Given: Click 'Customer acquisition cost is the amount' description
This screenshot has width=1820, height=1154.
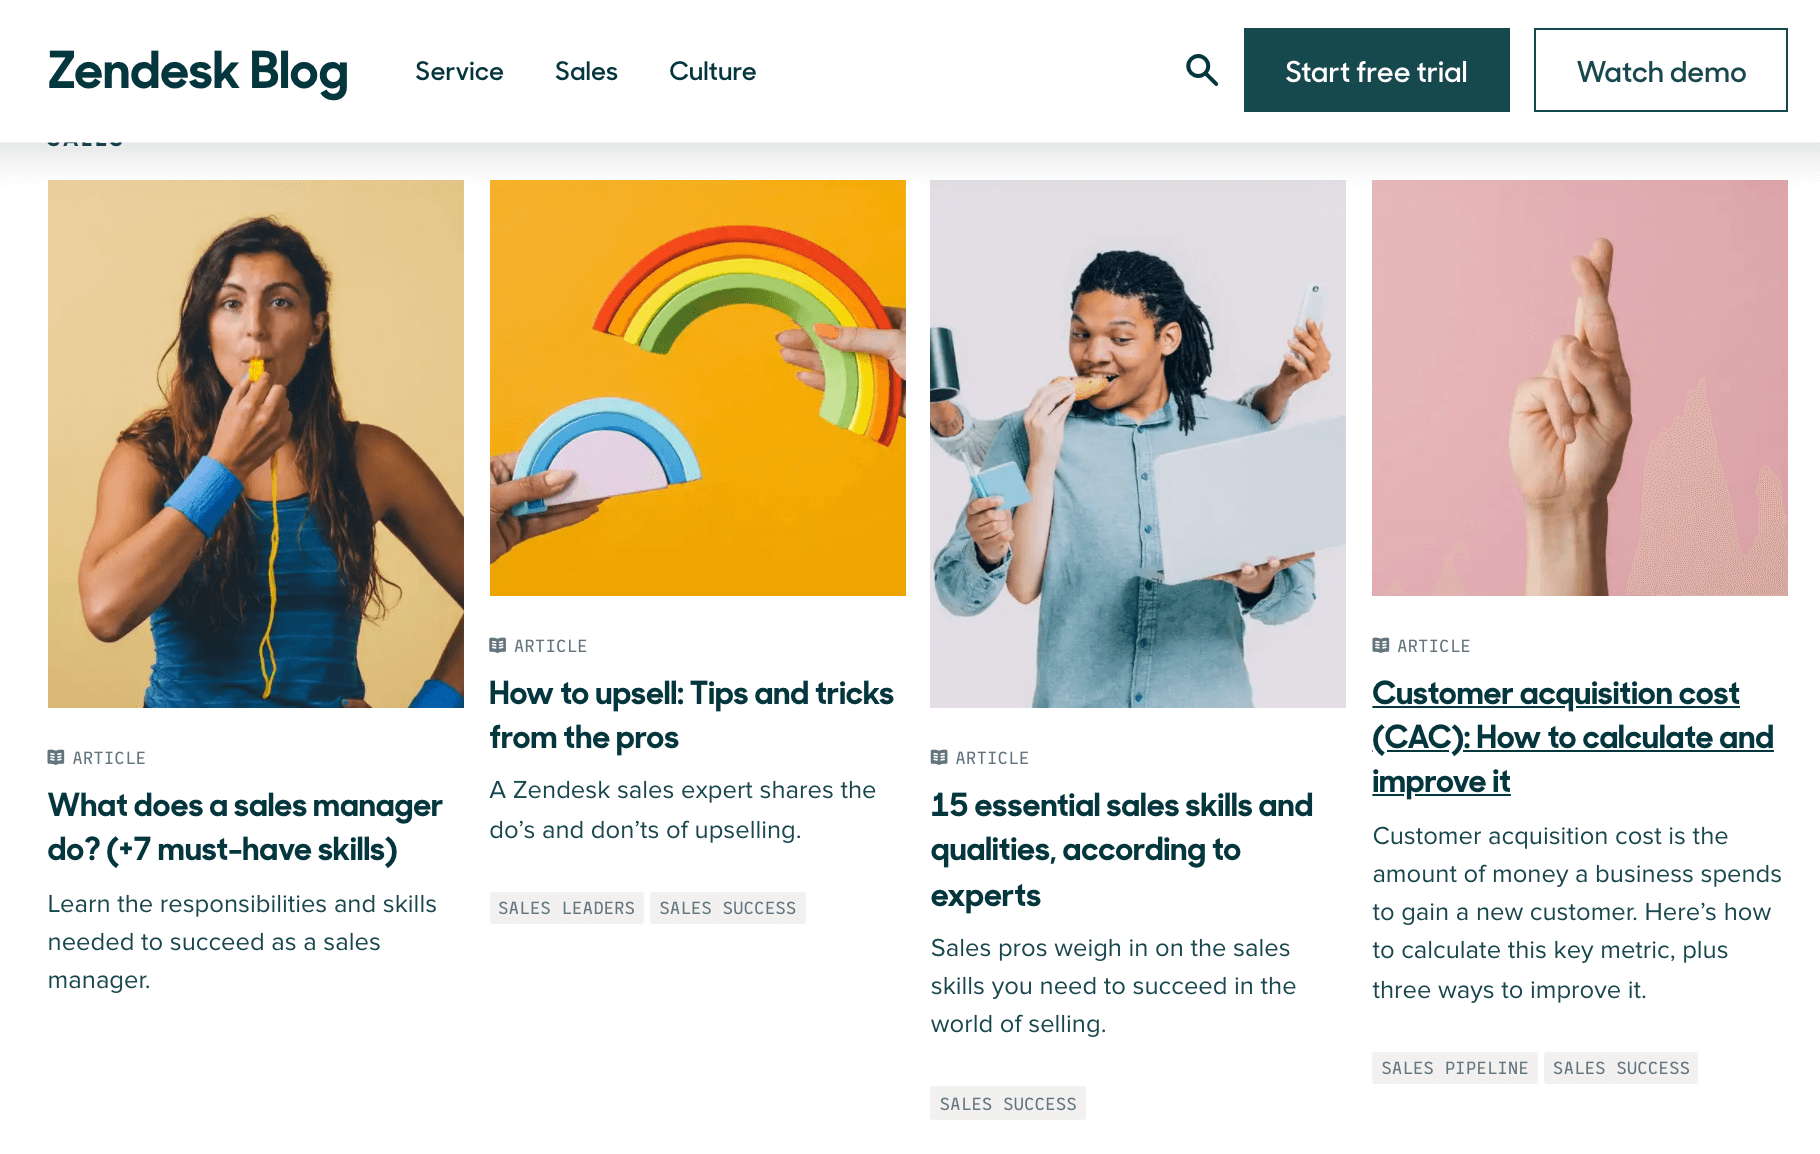Looking at the screenshot, I should [1577, 912].
